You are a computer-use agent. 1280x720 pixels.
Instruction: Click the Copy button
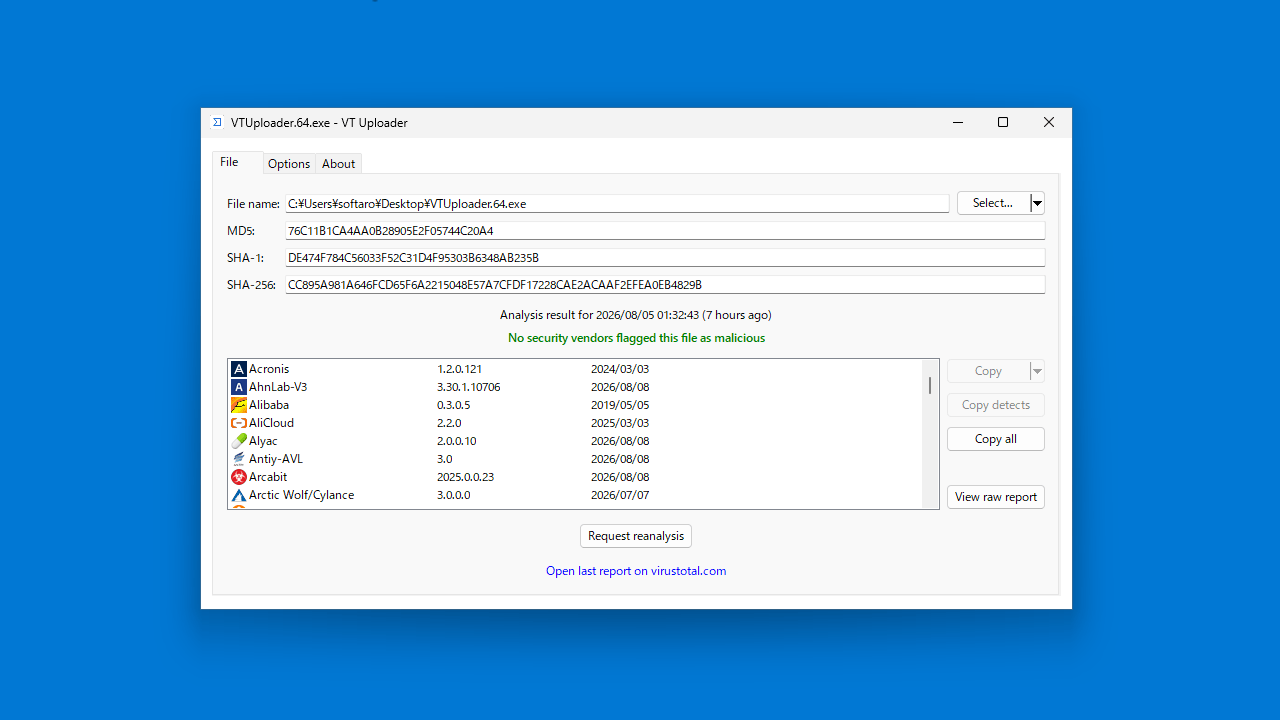[988, 371]
